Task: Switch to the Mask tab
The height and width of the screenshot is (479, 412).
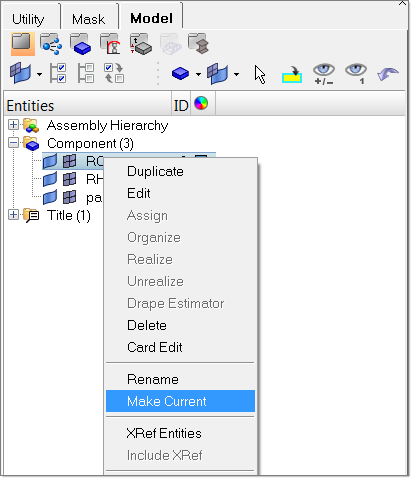Action: click(x=88, y=19)
